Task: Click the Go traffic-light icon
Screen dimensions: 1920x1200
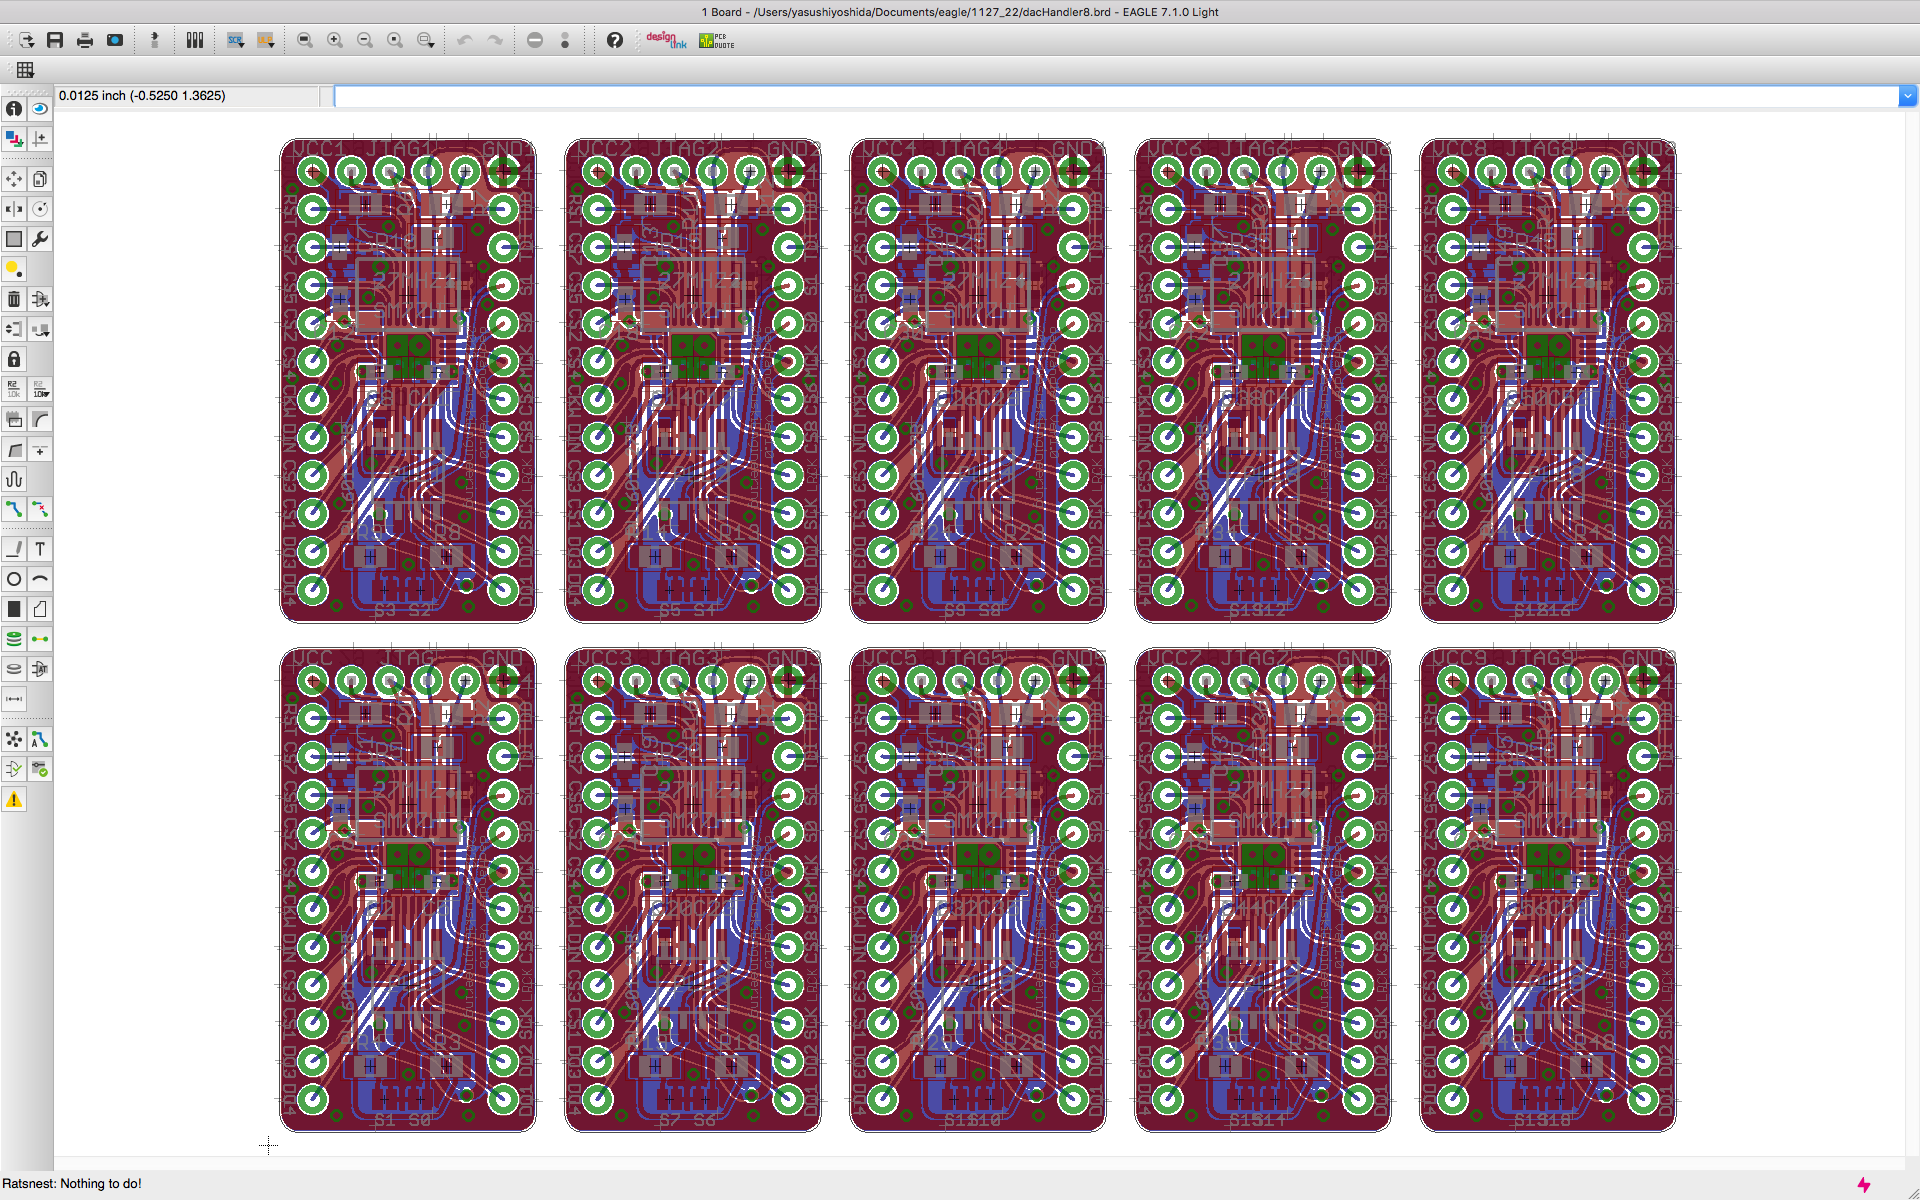Action: click(565, 40)
